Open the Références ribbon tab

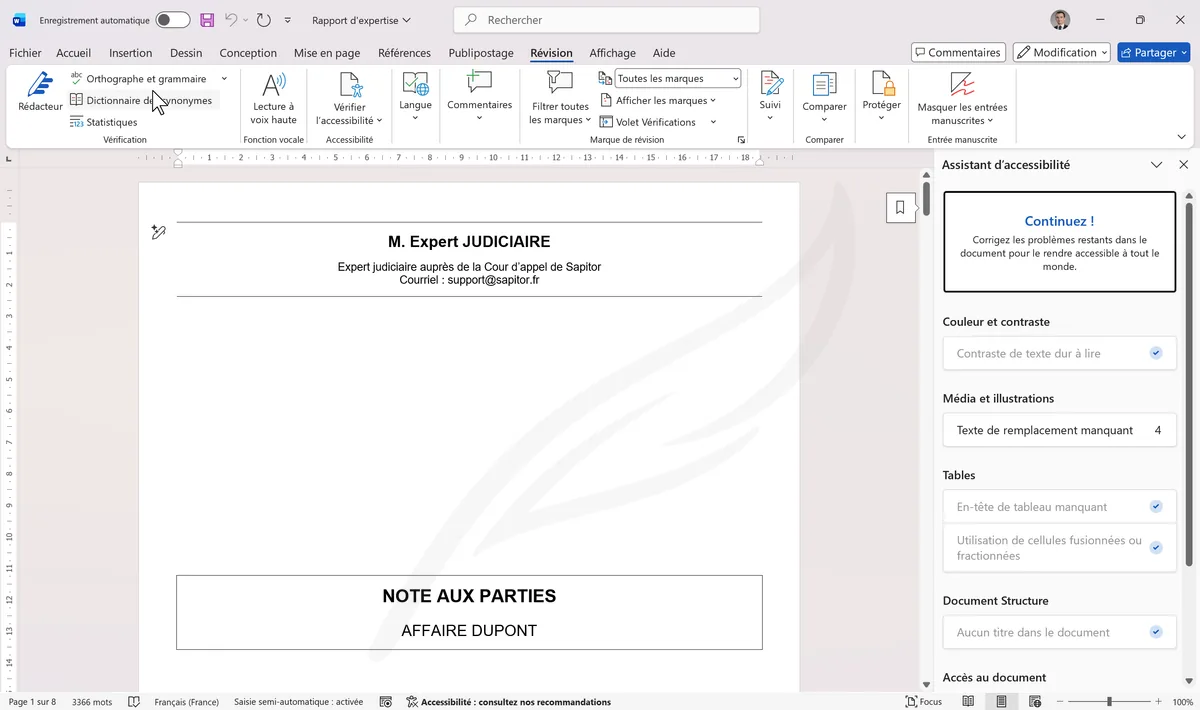(x=404, y=53)
